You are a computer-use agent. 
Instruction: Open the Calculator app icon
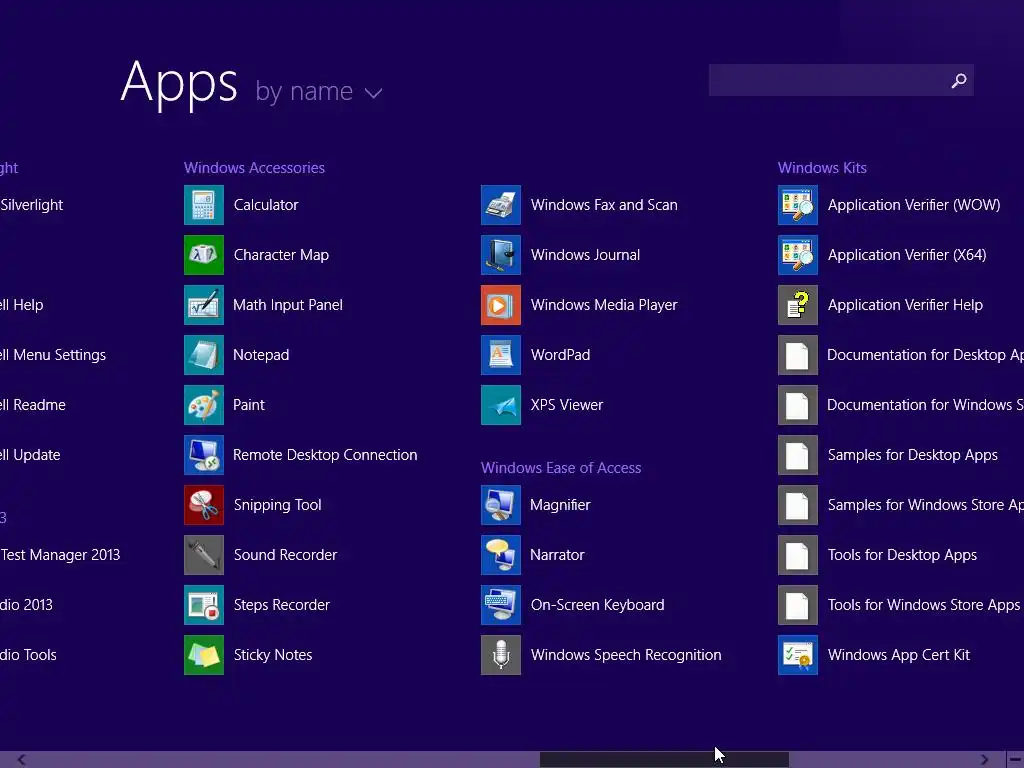(x=204, y=205)
